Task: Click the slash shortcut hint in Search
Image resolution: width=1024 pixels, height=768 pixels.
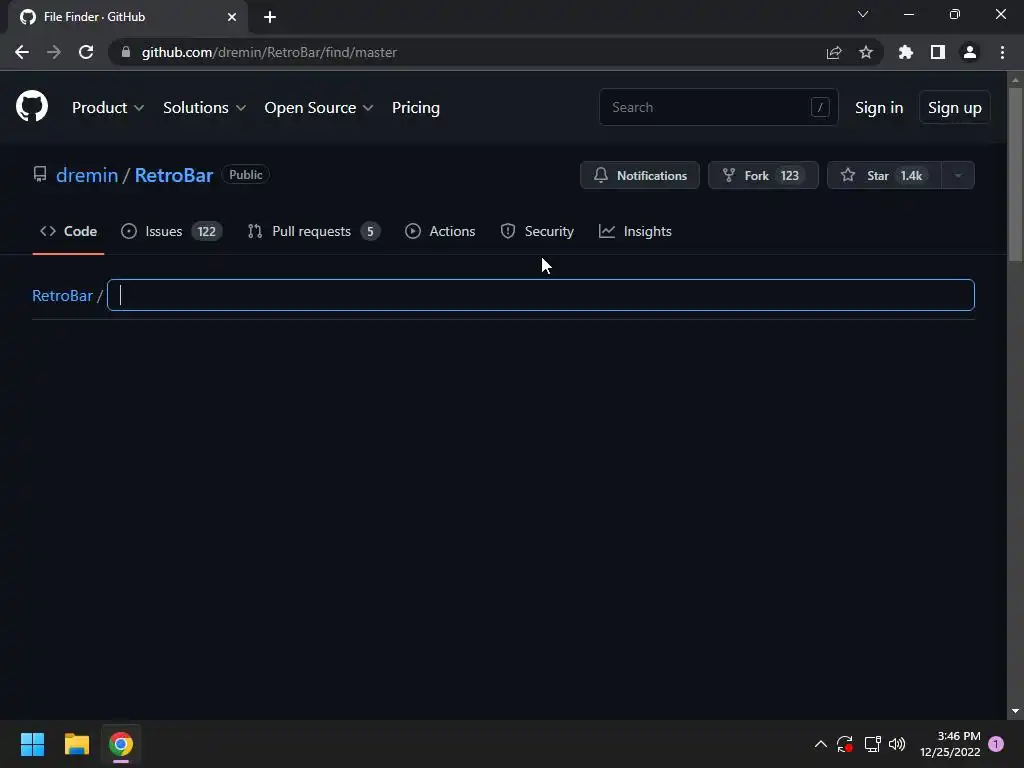Action: click(820, 107)
